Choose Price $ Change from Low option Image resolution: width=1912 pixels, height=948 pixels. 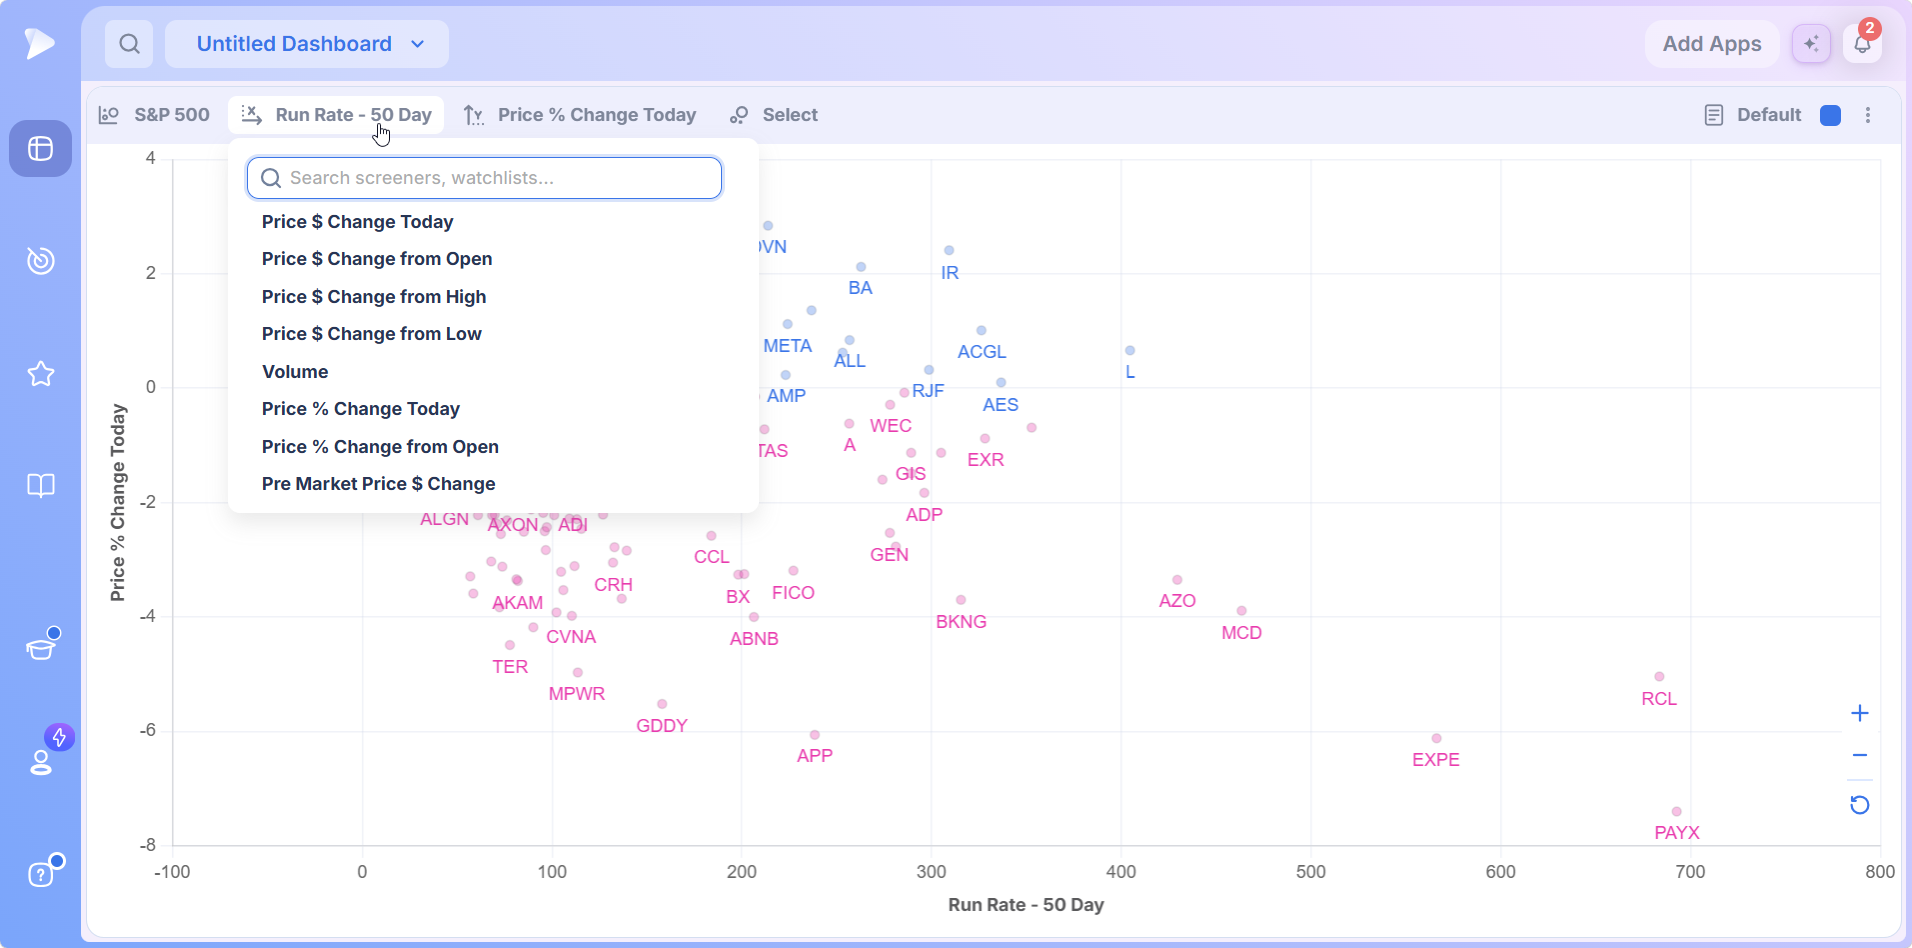(372, 334)
